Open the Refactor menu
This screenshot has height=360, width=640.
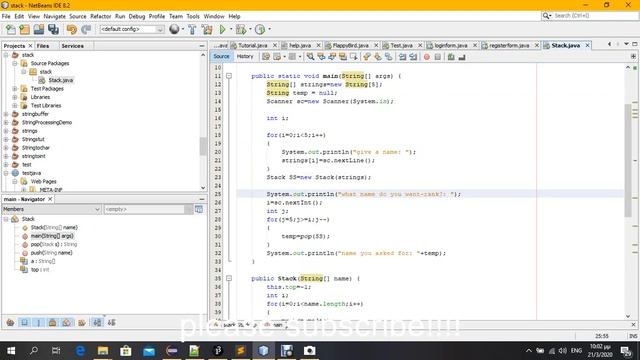click(x=100, y=16)
